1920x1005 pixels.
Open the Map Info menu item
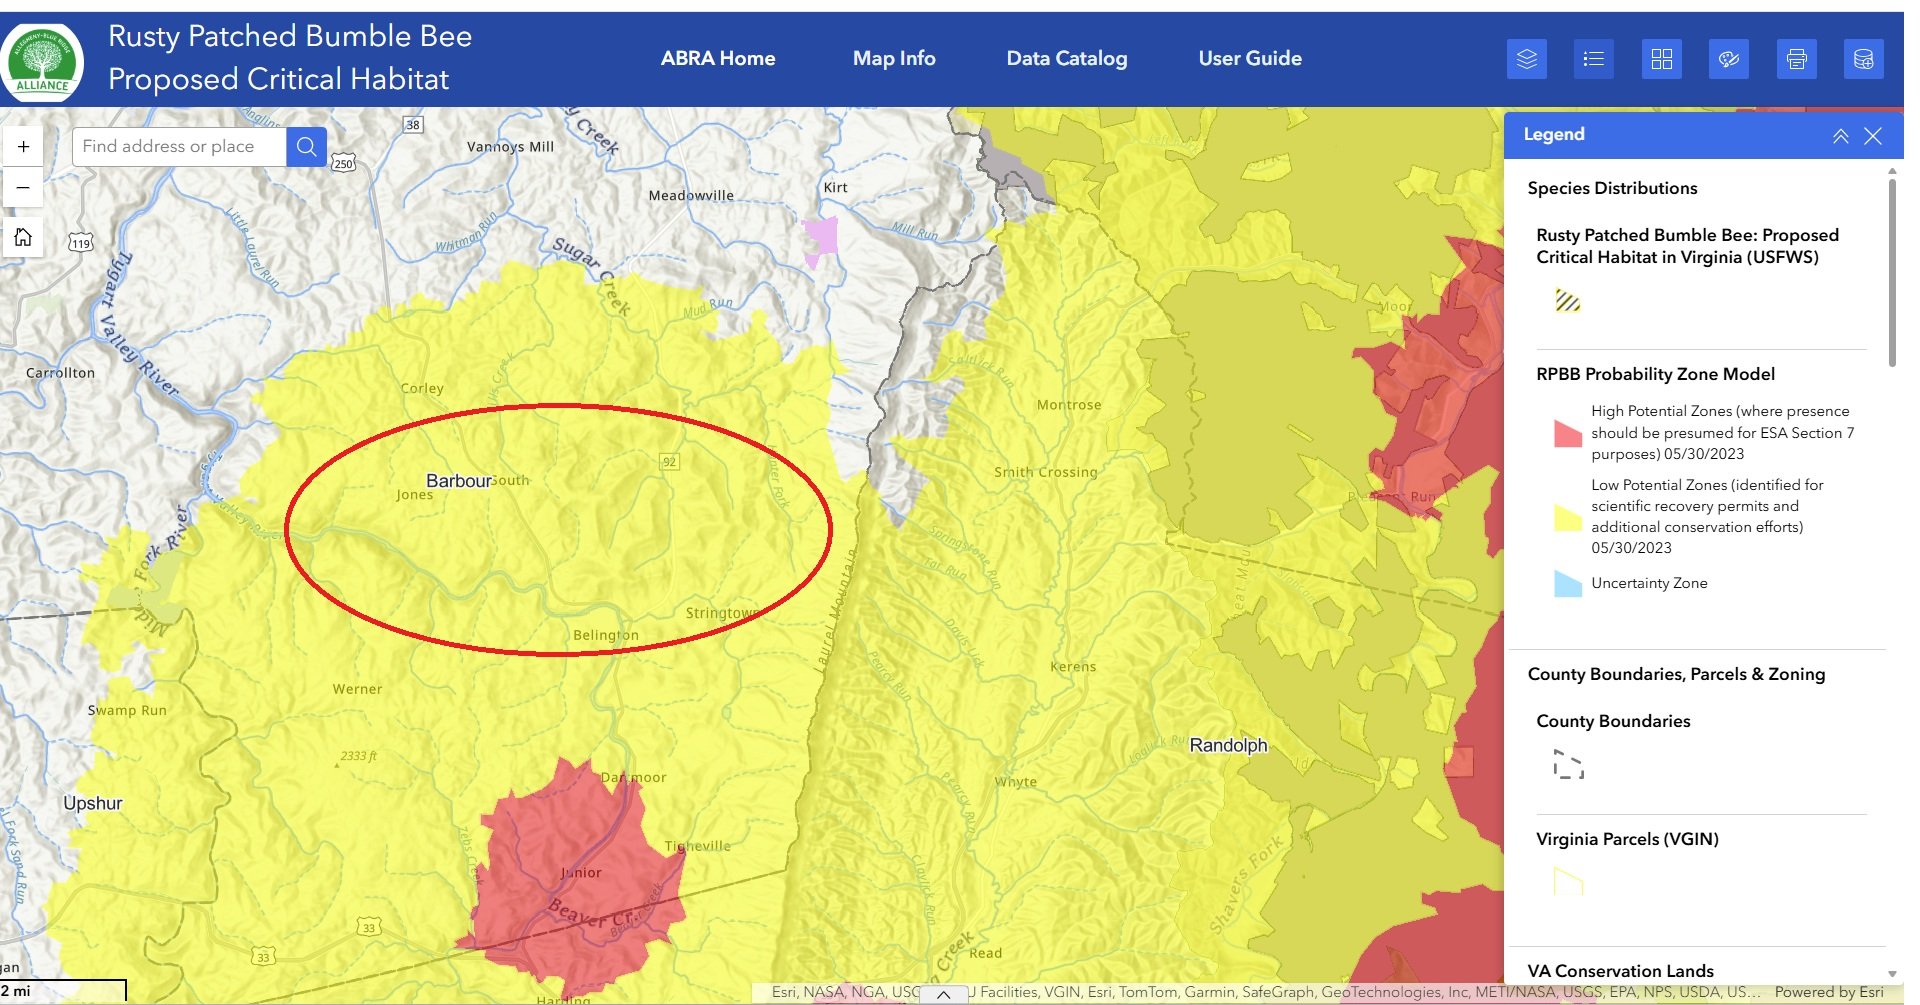click(894, 58)
